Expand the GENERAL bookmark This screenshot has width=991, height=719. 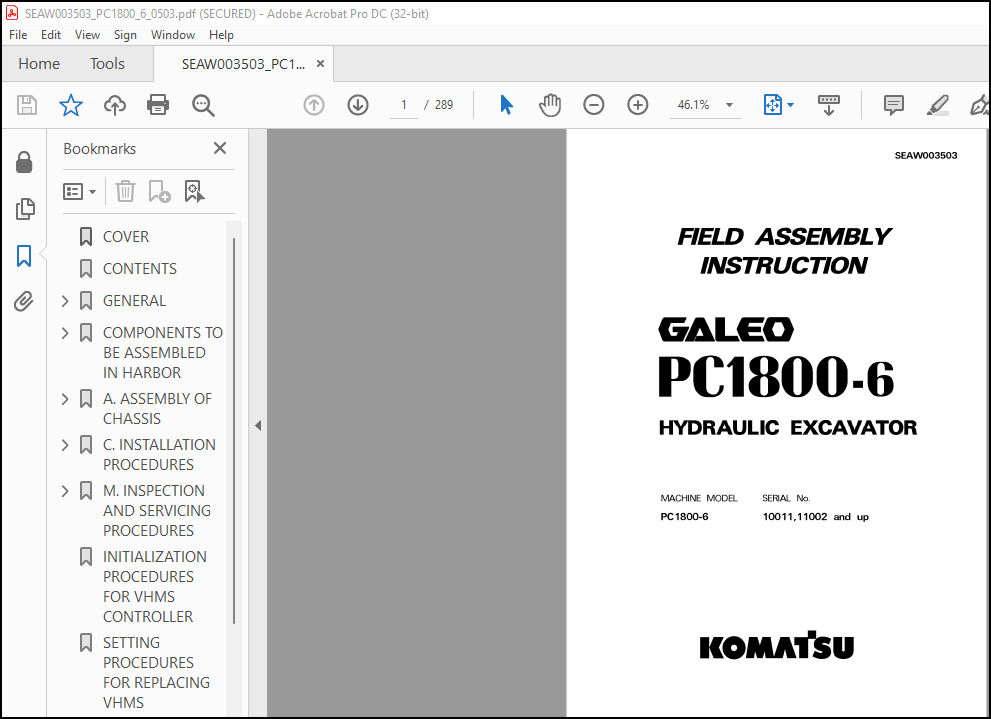64,301
